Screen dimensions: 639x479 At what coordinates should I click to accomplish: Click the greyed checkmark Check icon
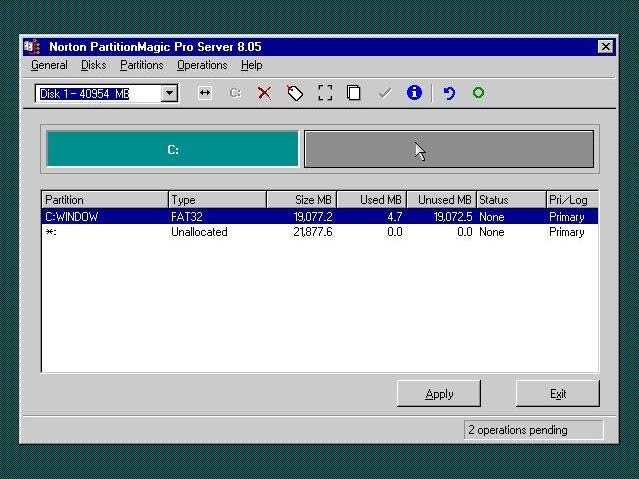coord(385,93)
